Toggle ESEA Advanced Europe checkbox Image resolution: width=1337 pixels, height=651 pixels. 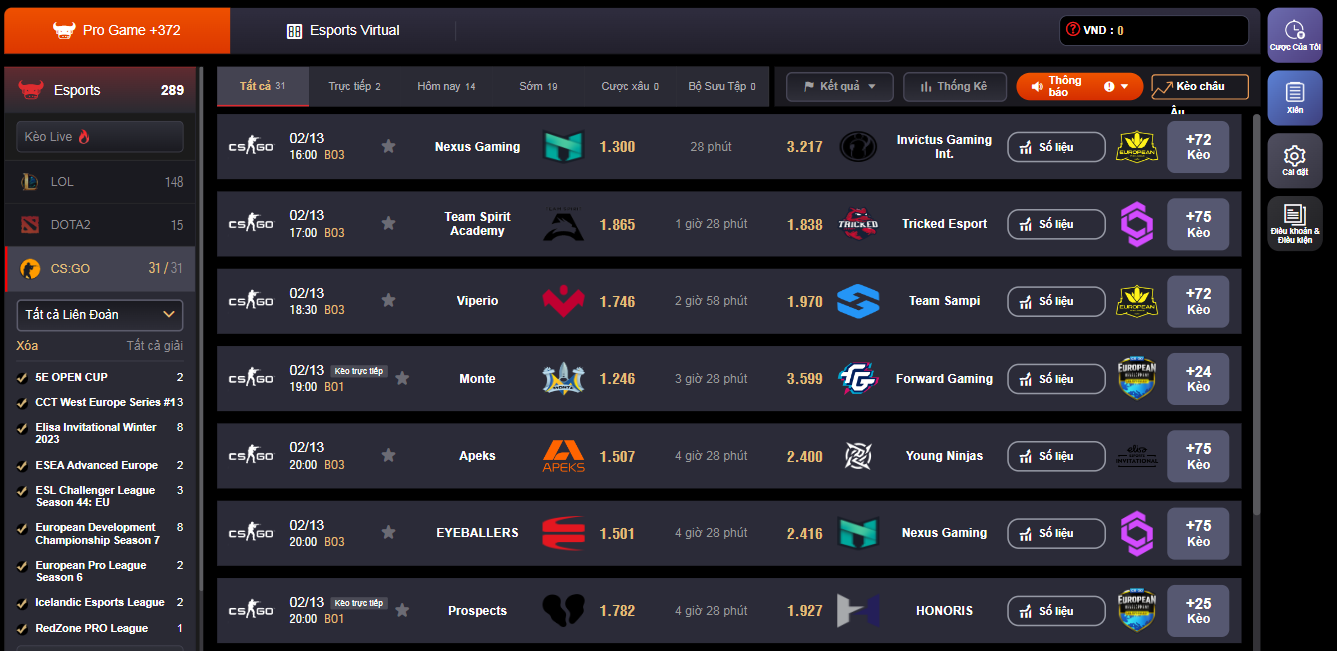(22, 465)
